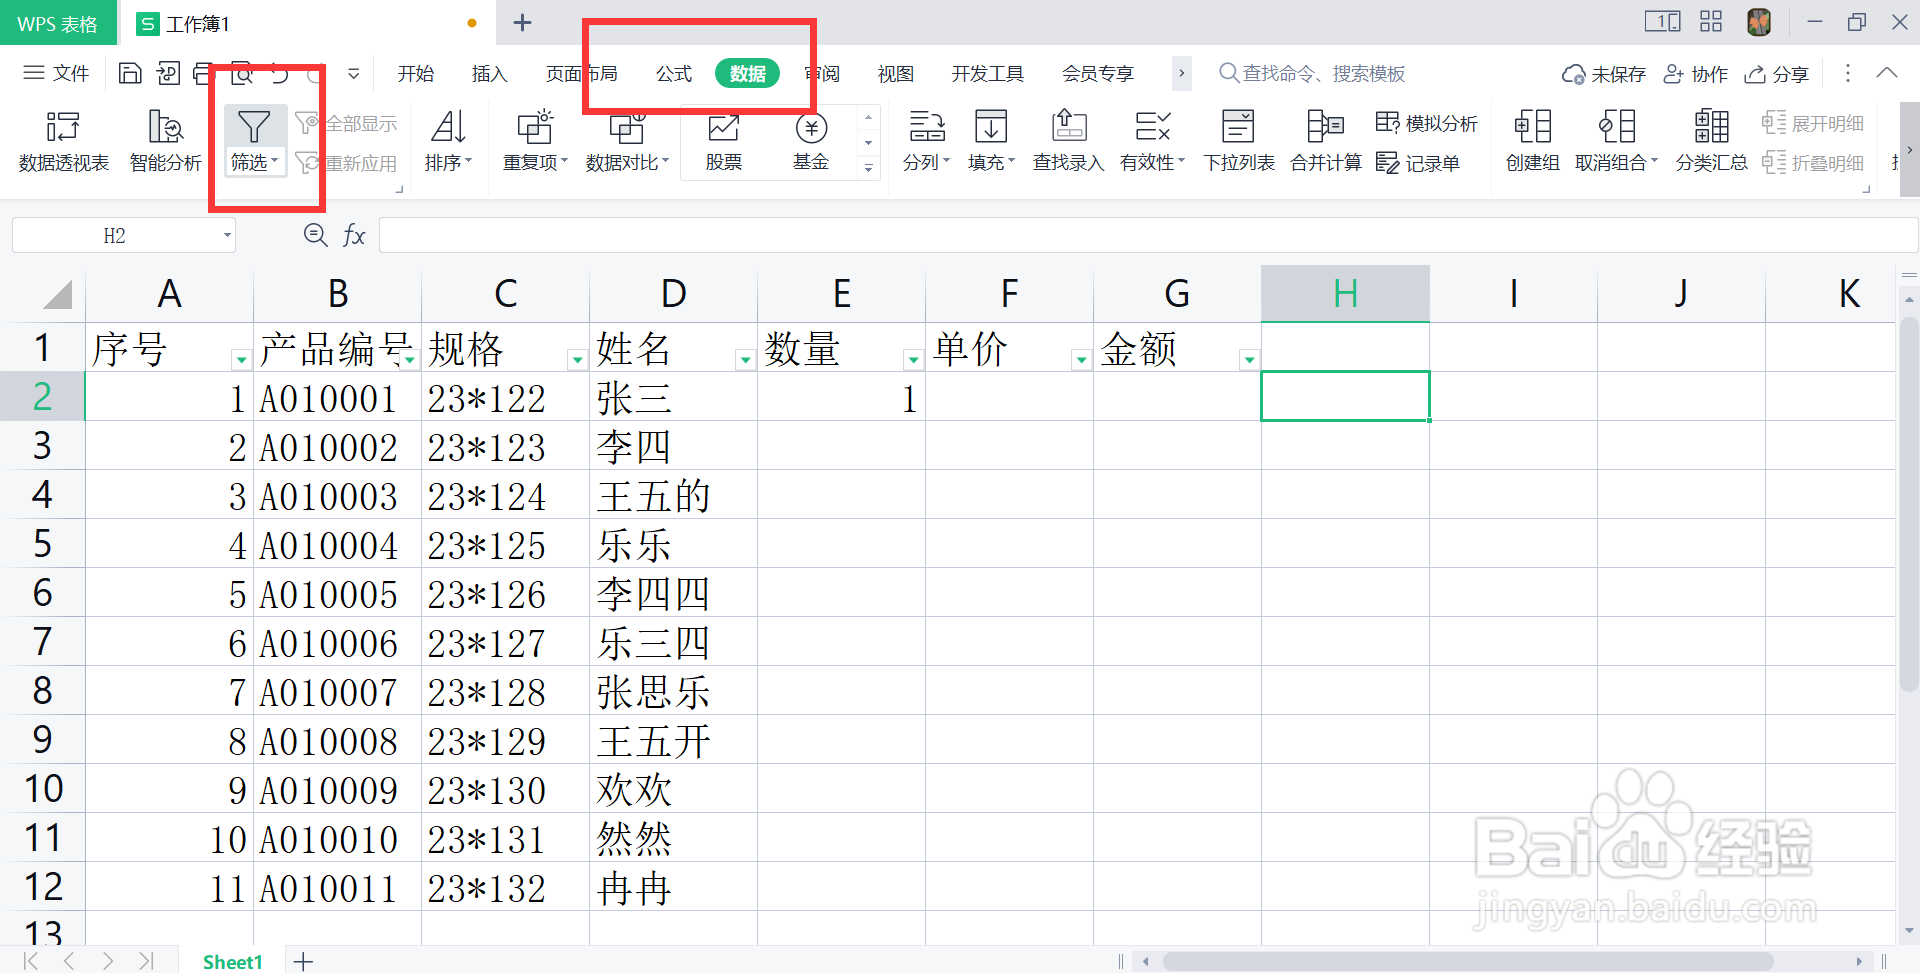
Task: Click the 分类汇总 subtotal icon
Action: click(x=1710, y=140)
